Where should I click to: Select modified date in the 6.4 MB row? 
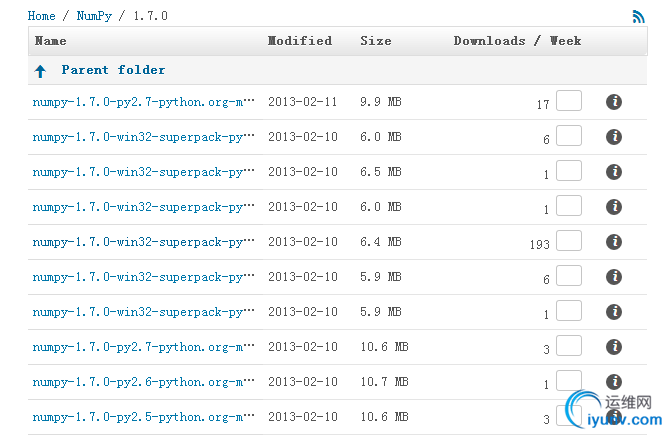click(x=302, y=242)
